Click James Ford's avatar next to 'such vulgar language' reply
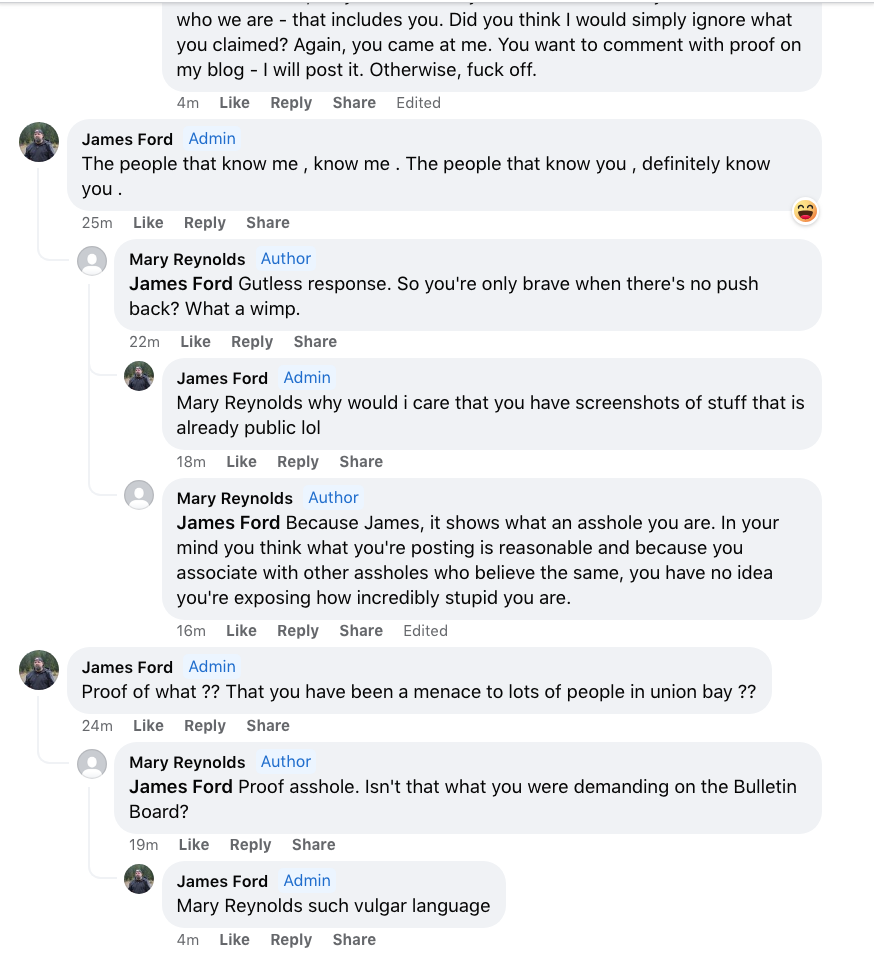 (x=139, y=879)
